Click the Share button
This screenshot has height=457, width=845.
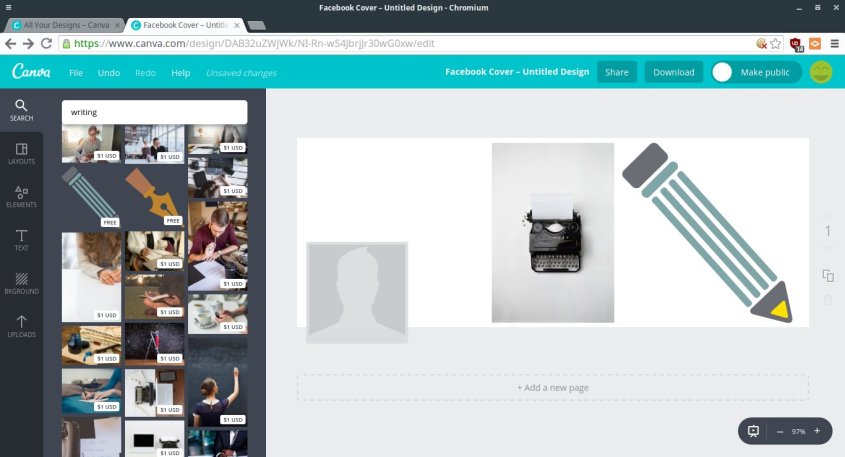616,72
